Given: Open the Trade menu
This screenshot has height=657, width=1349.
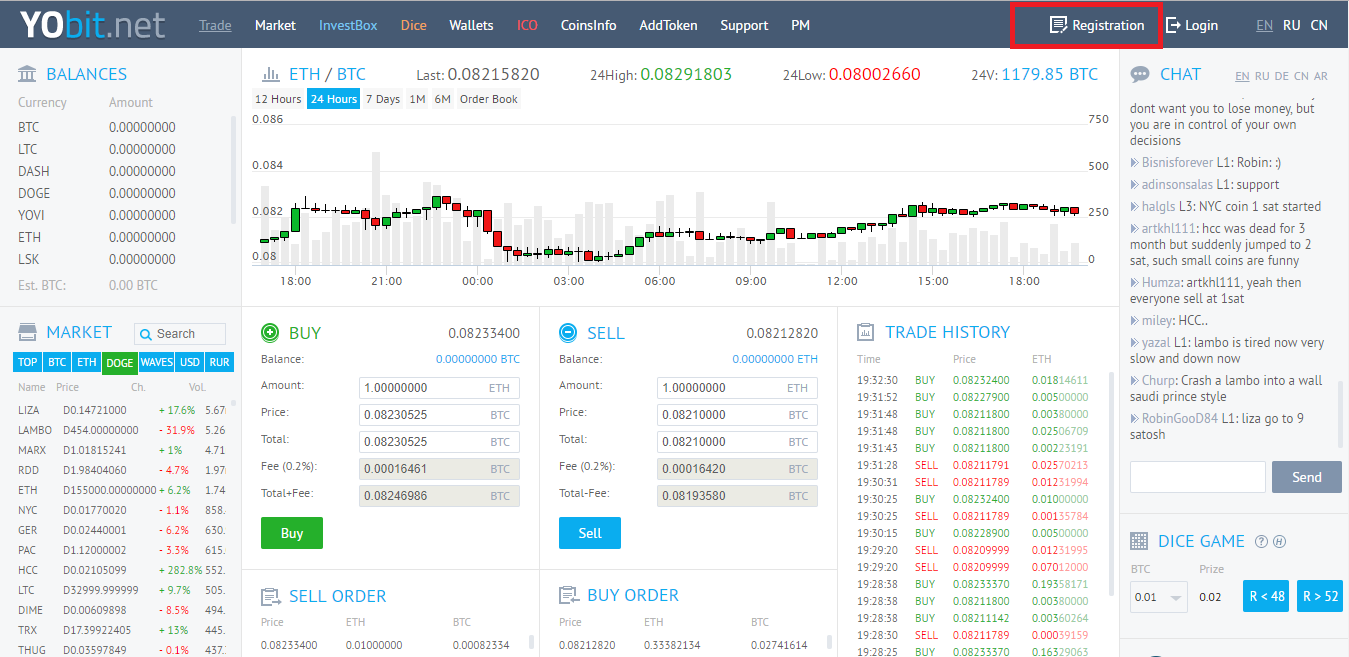Looking at the screenshot, I should (x=215, y=25).
